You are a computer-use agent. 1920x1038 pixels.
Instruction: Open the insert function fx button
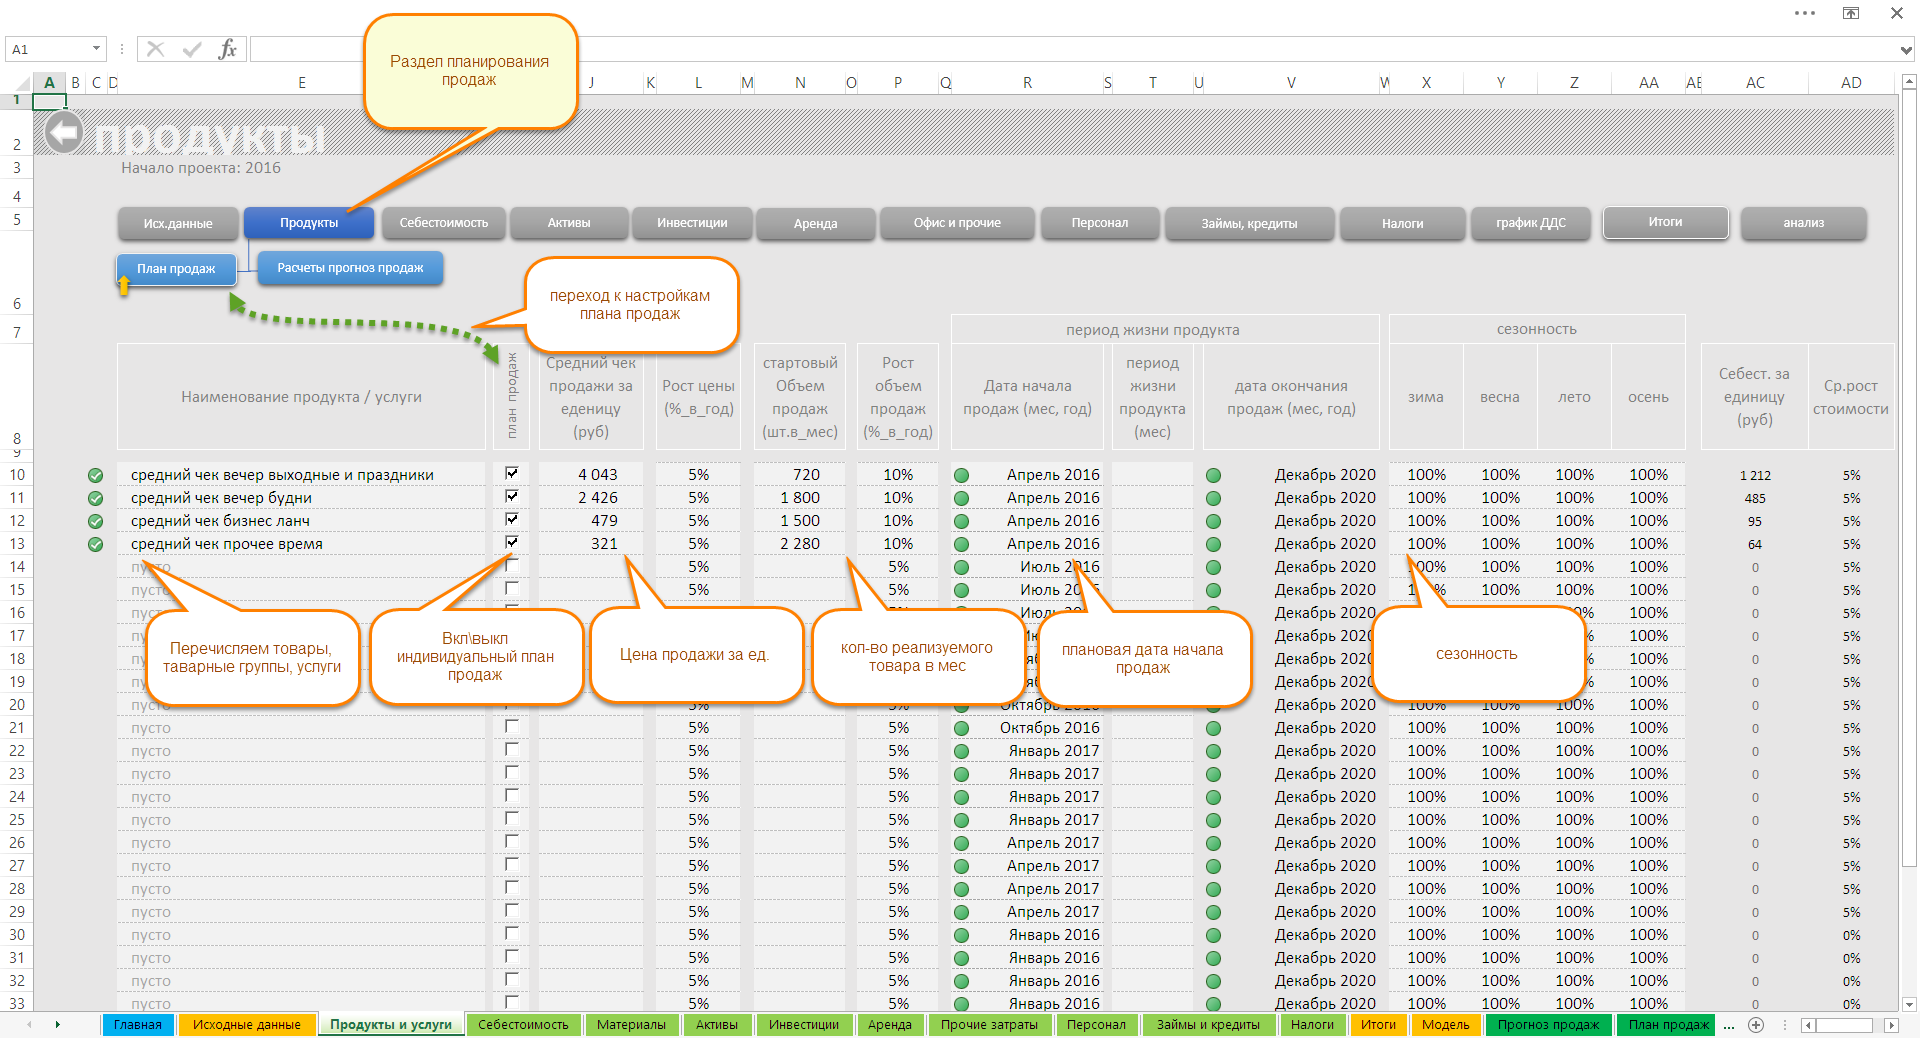[228, 49]
